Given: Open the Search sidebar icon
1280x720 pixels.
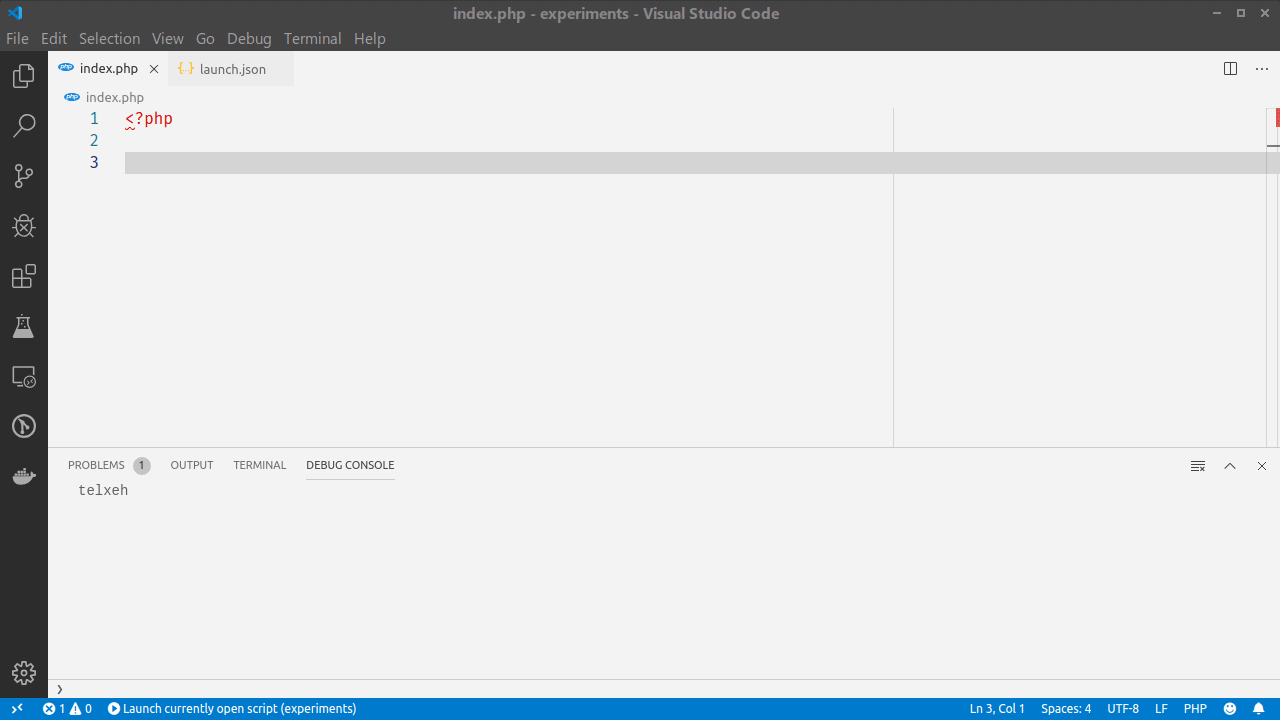Looking at the screenshot, I should tap(23, 125).
